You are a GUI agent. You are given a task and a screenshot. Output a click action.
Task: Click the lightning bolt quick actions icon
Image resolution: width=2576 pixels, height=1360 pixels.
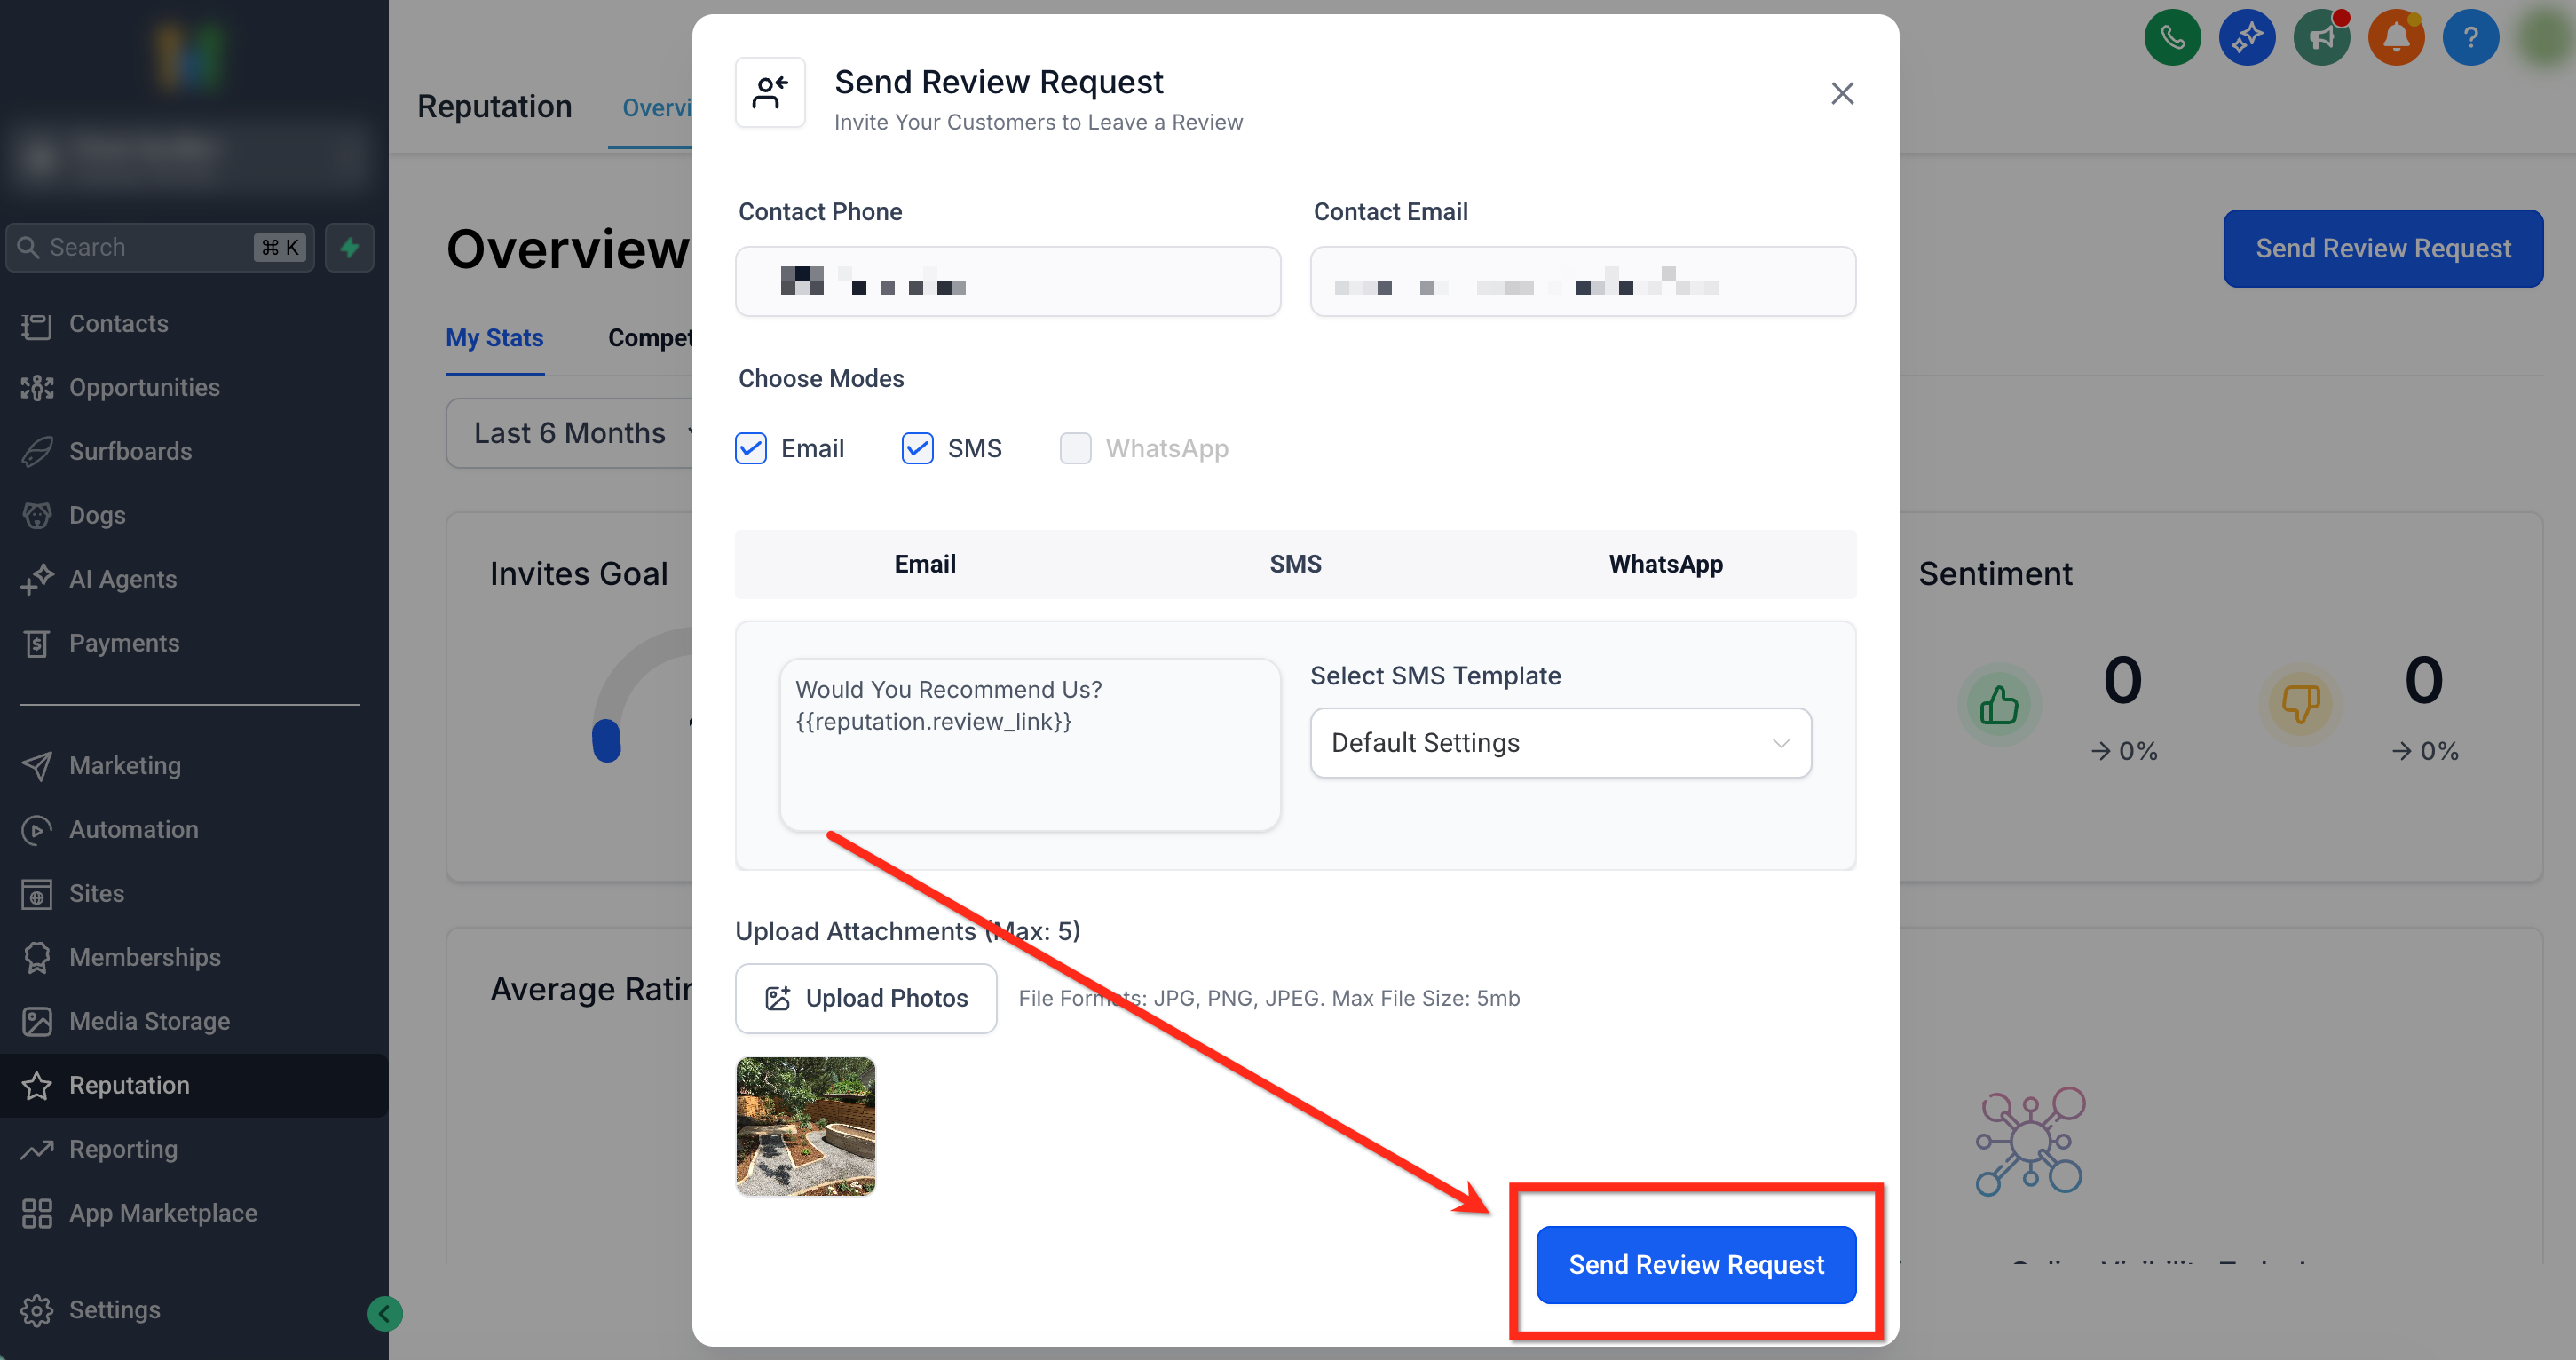click(349, 247)
